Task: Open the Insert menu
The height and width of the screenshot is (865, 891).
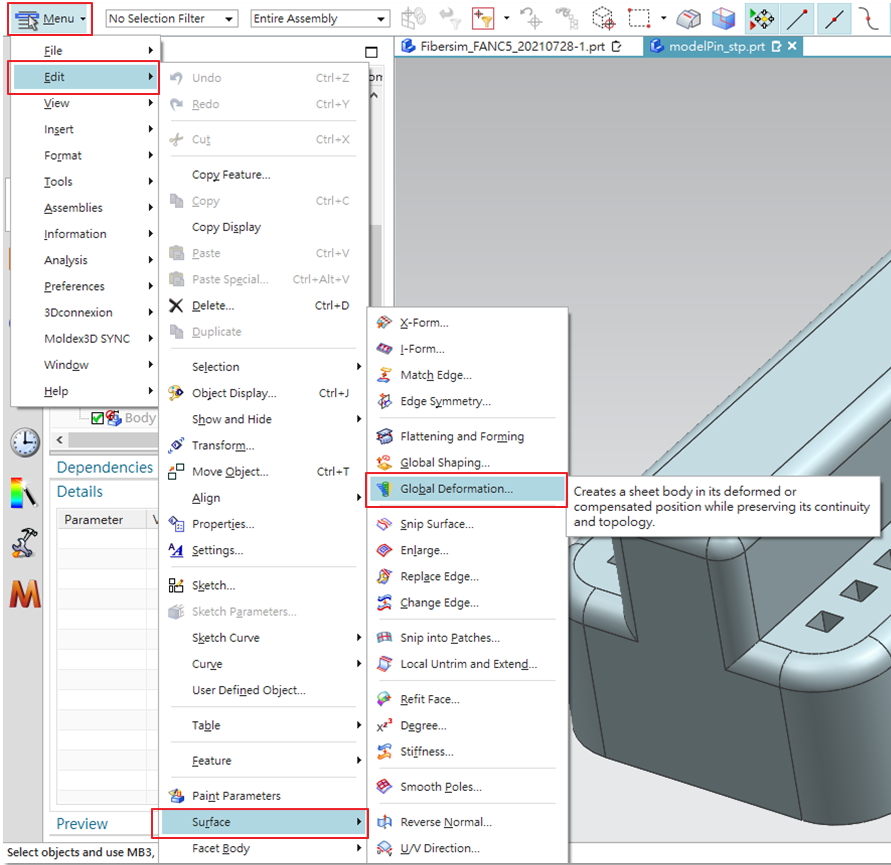Action: [84, 129]
